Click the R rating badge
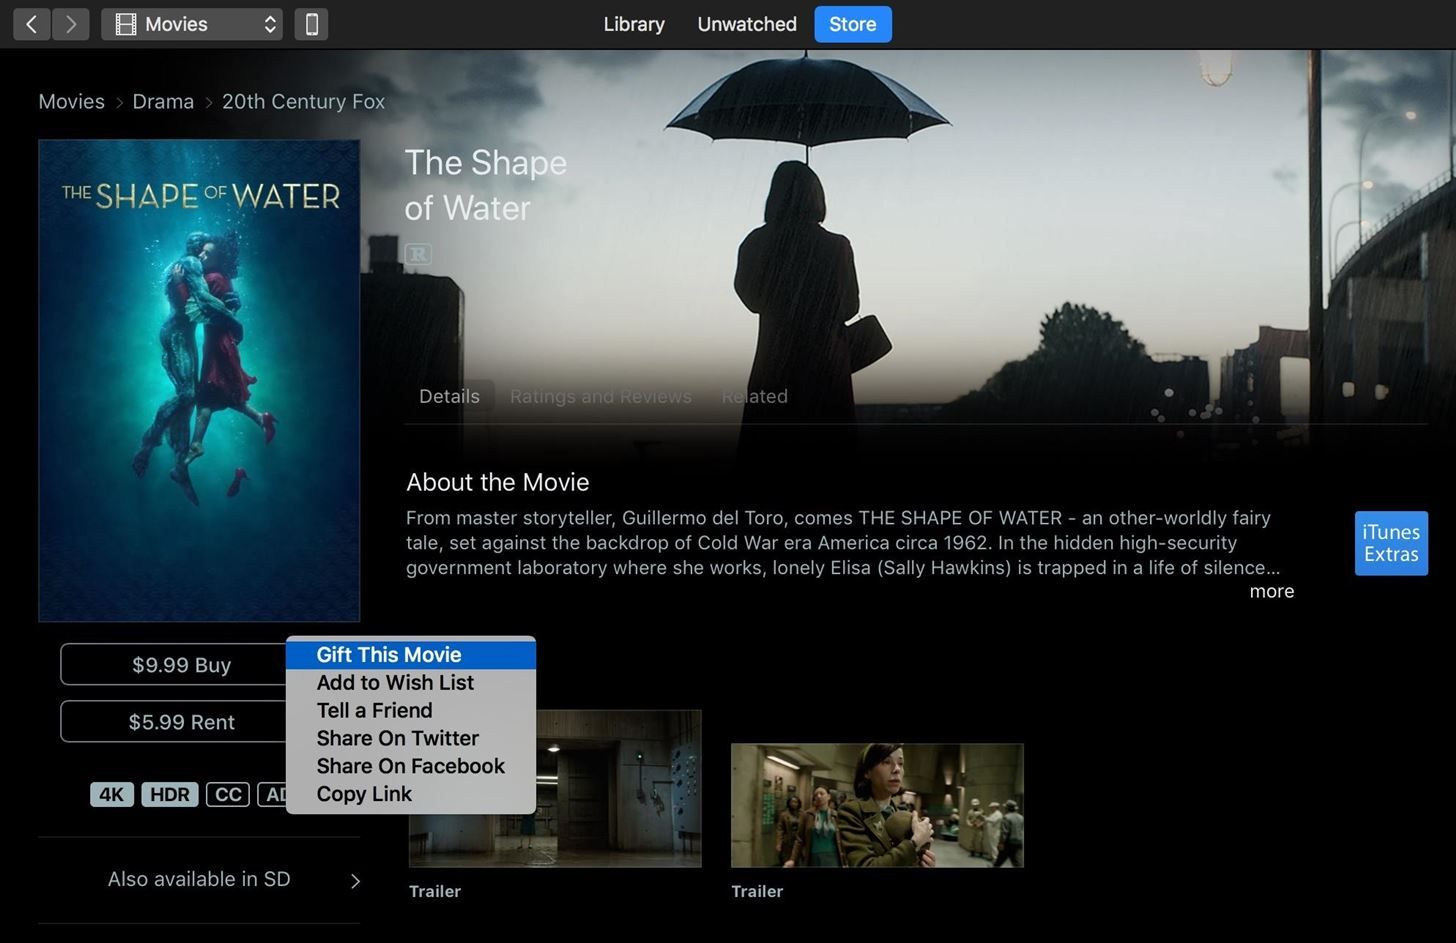This screenshot has width=1456, height=943. tap(418, 254)
